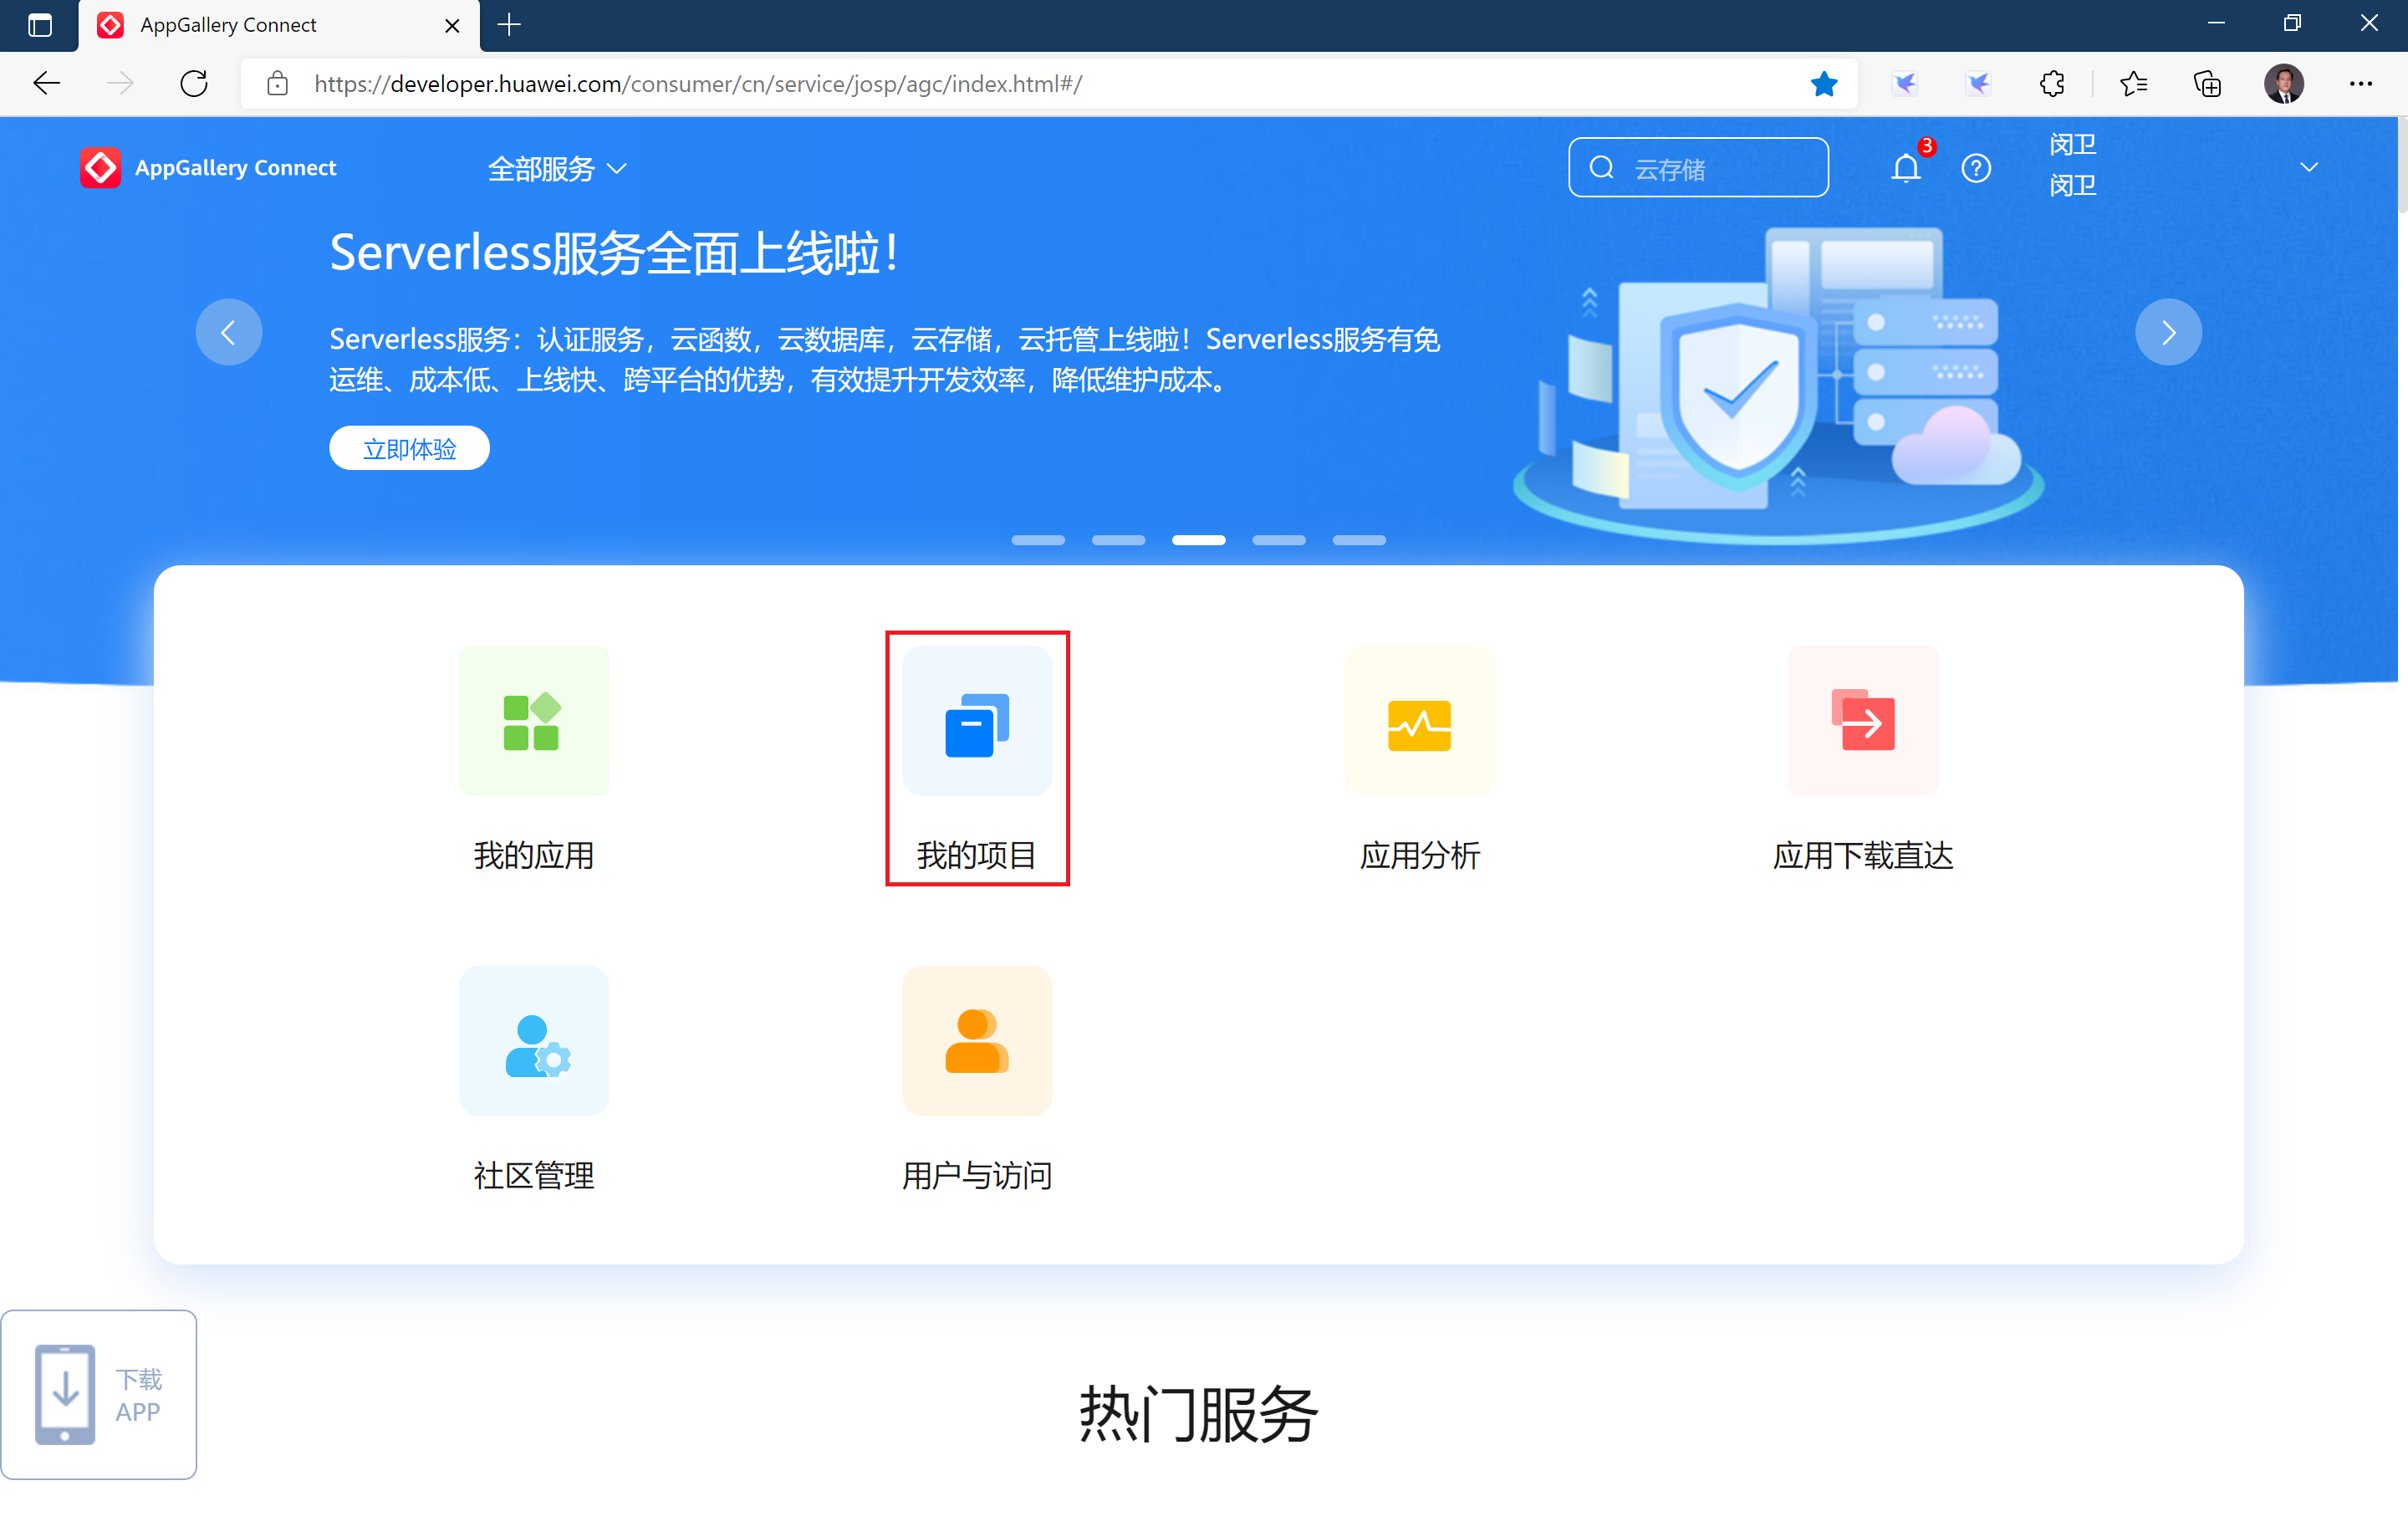The height and width of the screenshot is (1537, 2408).
Task: Open the 应用下载直达 icon
Action: [x=1862, y=720]
